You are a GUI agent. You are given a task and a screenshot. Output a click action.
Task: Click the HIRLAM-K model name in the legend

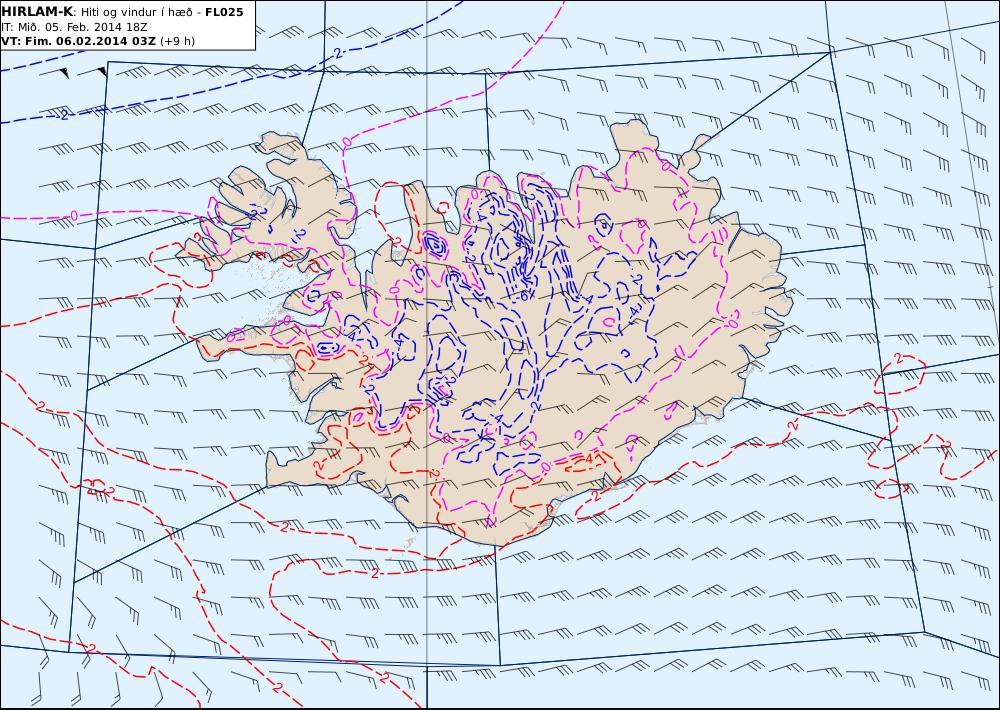pyautogui.click(x=37, y=11)
